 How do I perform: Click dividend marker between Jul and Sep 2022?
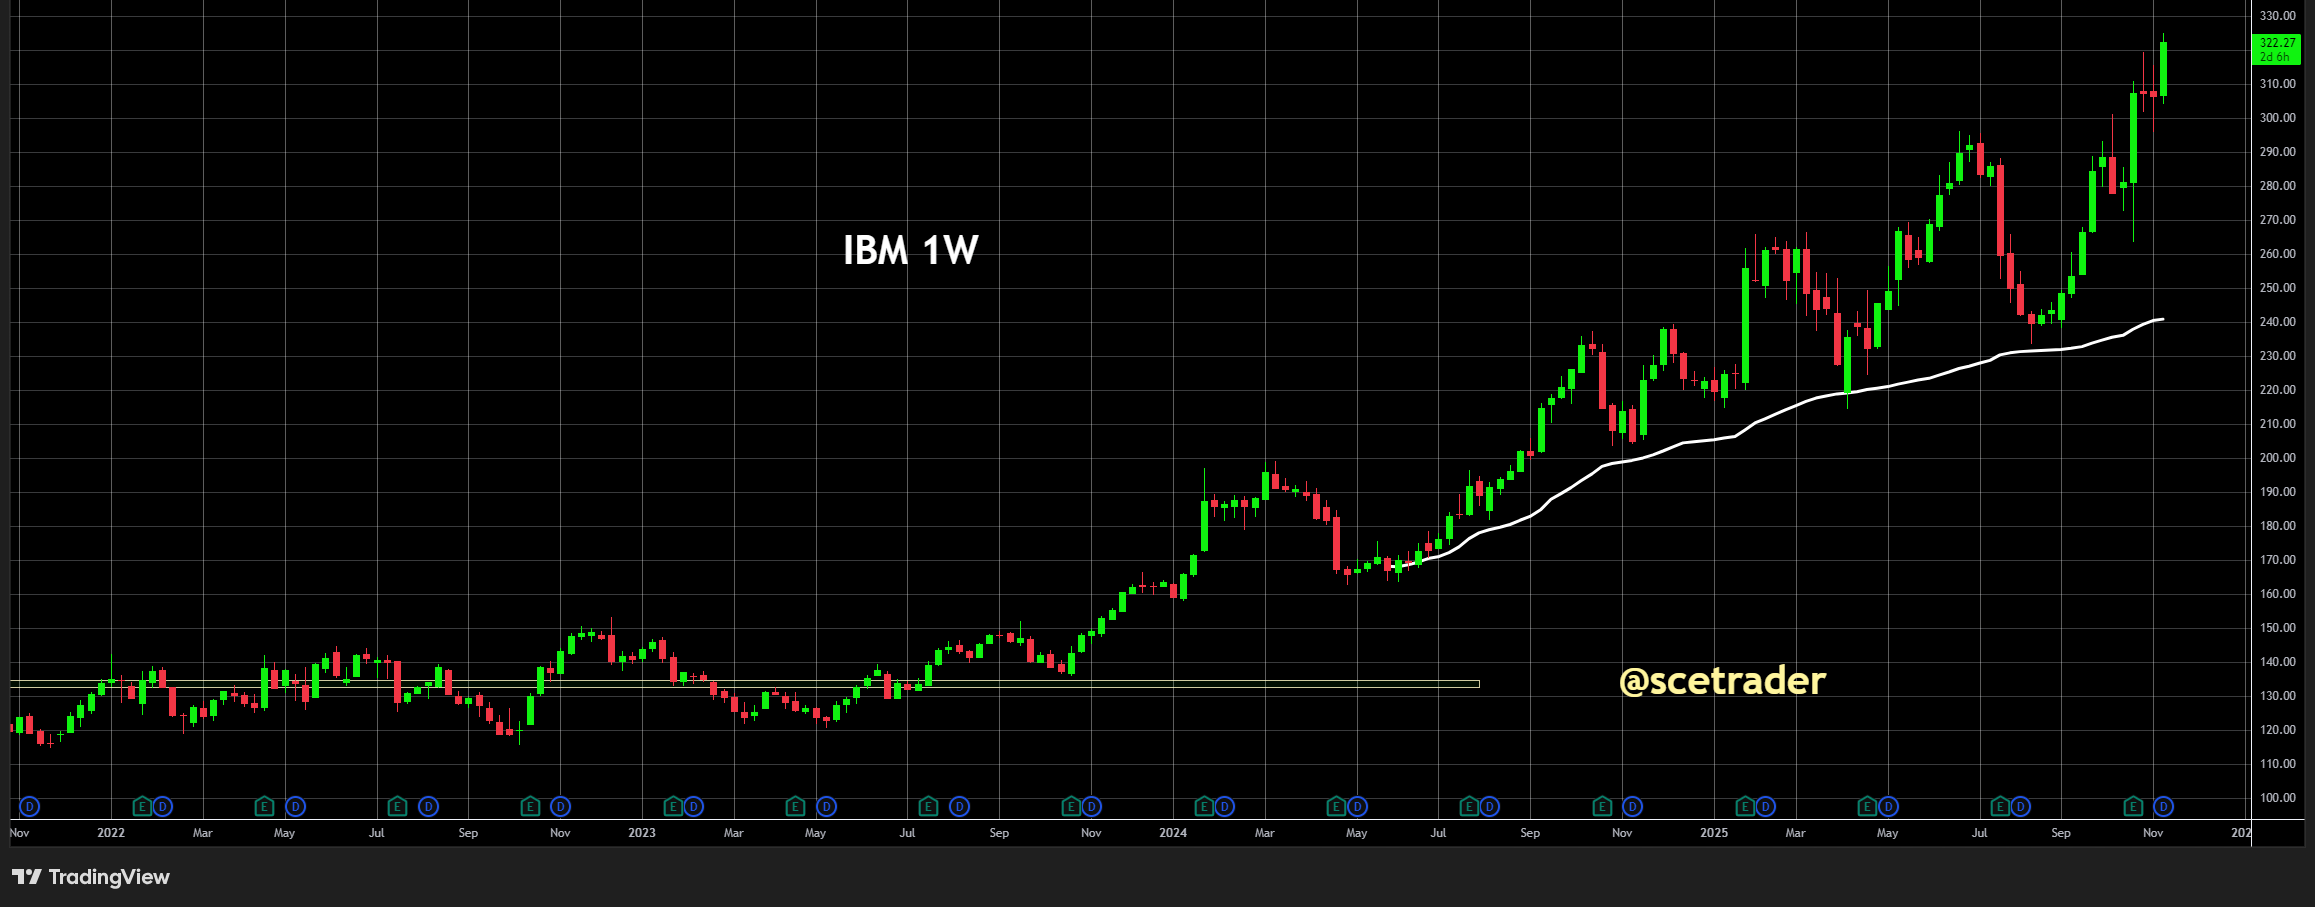428,806
